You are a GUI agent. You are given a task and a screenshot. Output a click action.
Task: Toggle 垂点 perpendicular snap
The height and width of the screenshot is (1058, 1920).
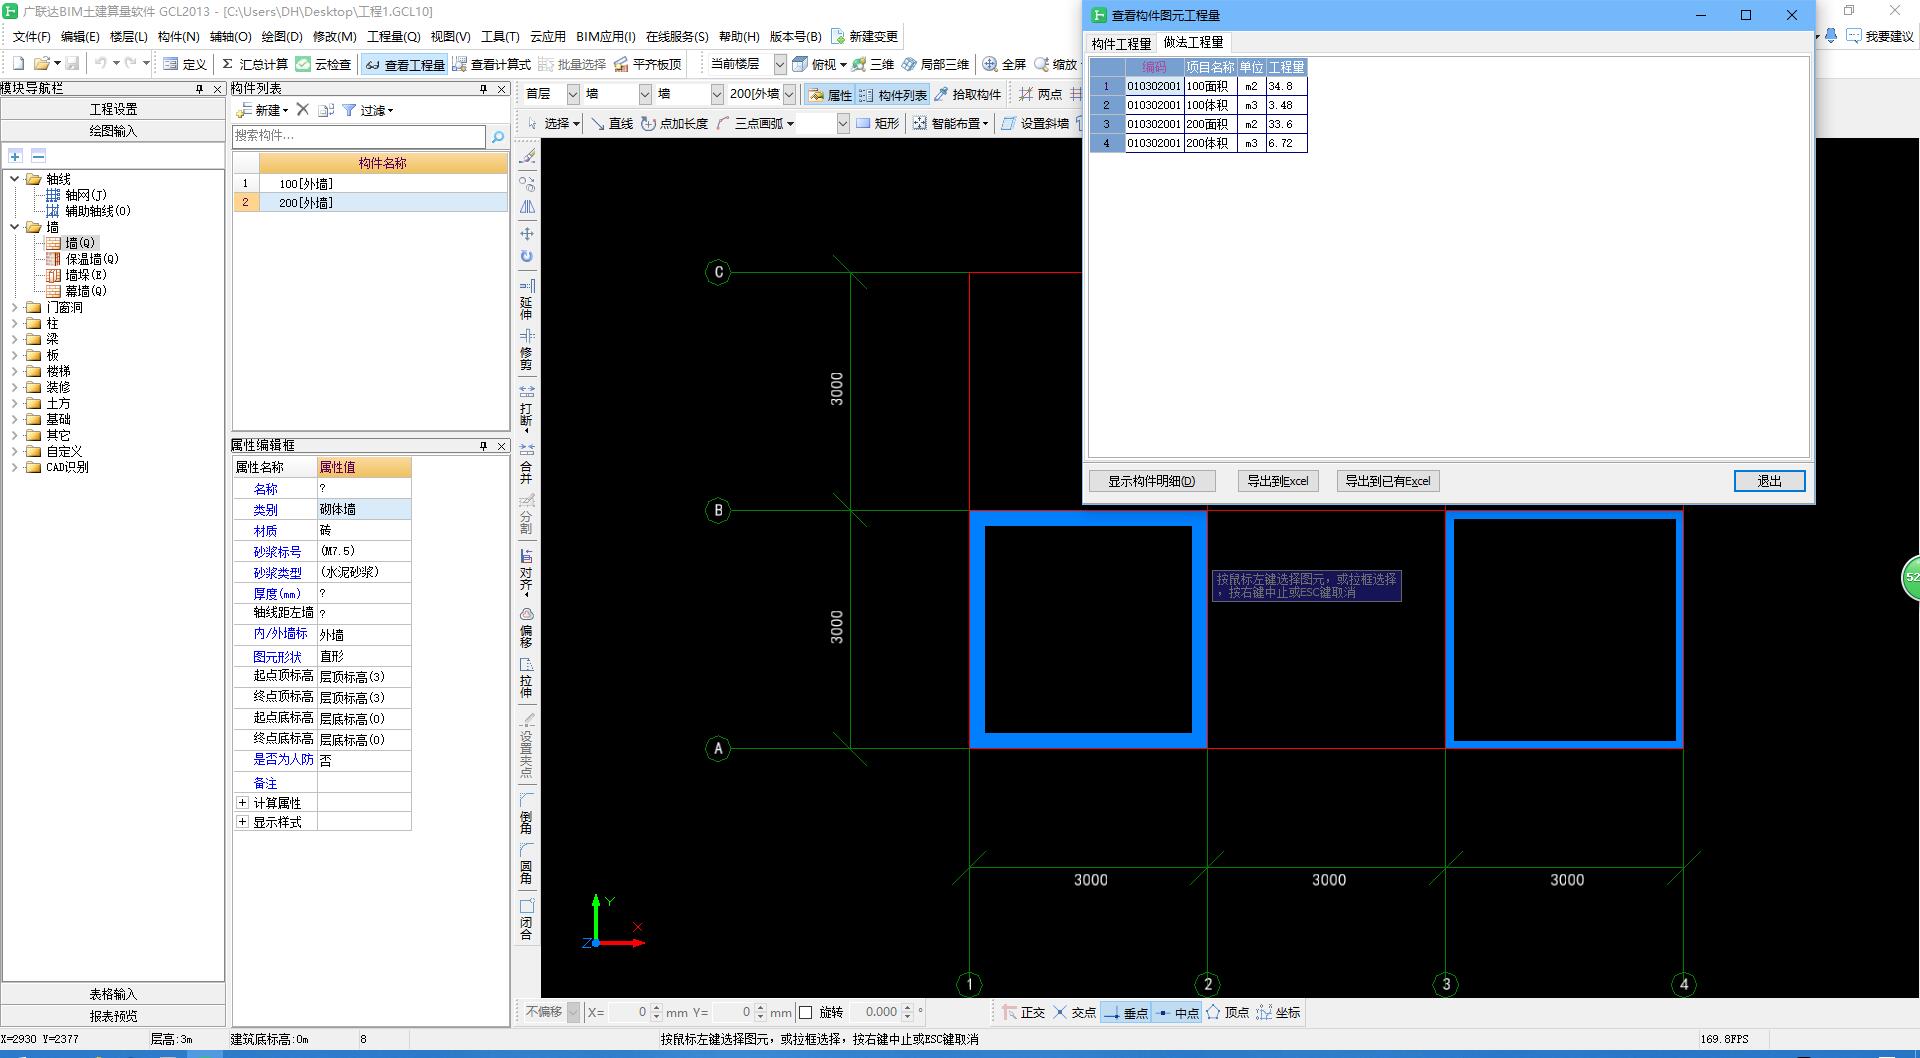pyautogui.click(x=1126, y=1013)
